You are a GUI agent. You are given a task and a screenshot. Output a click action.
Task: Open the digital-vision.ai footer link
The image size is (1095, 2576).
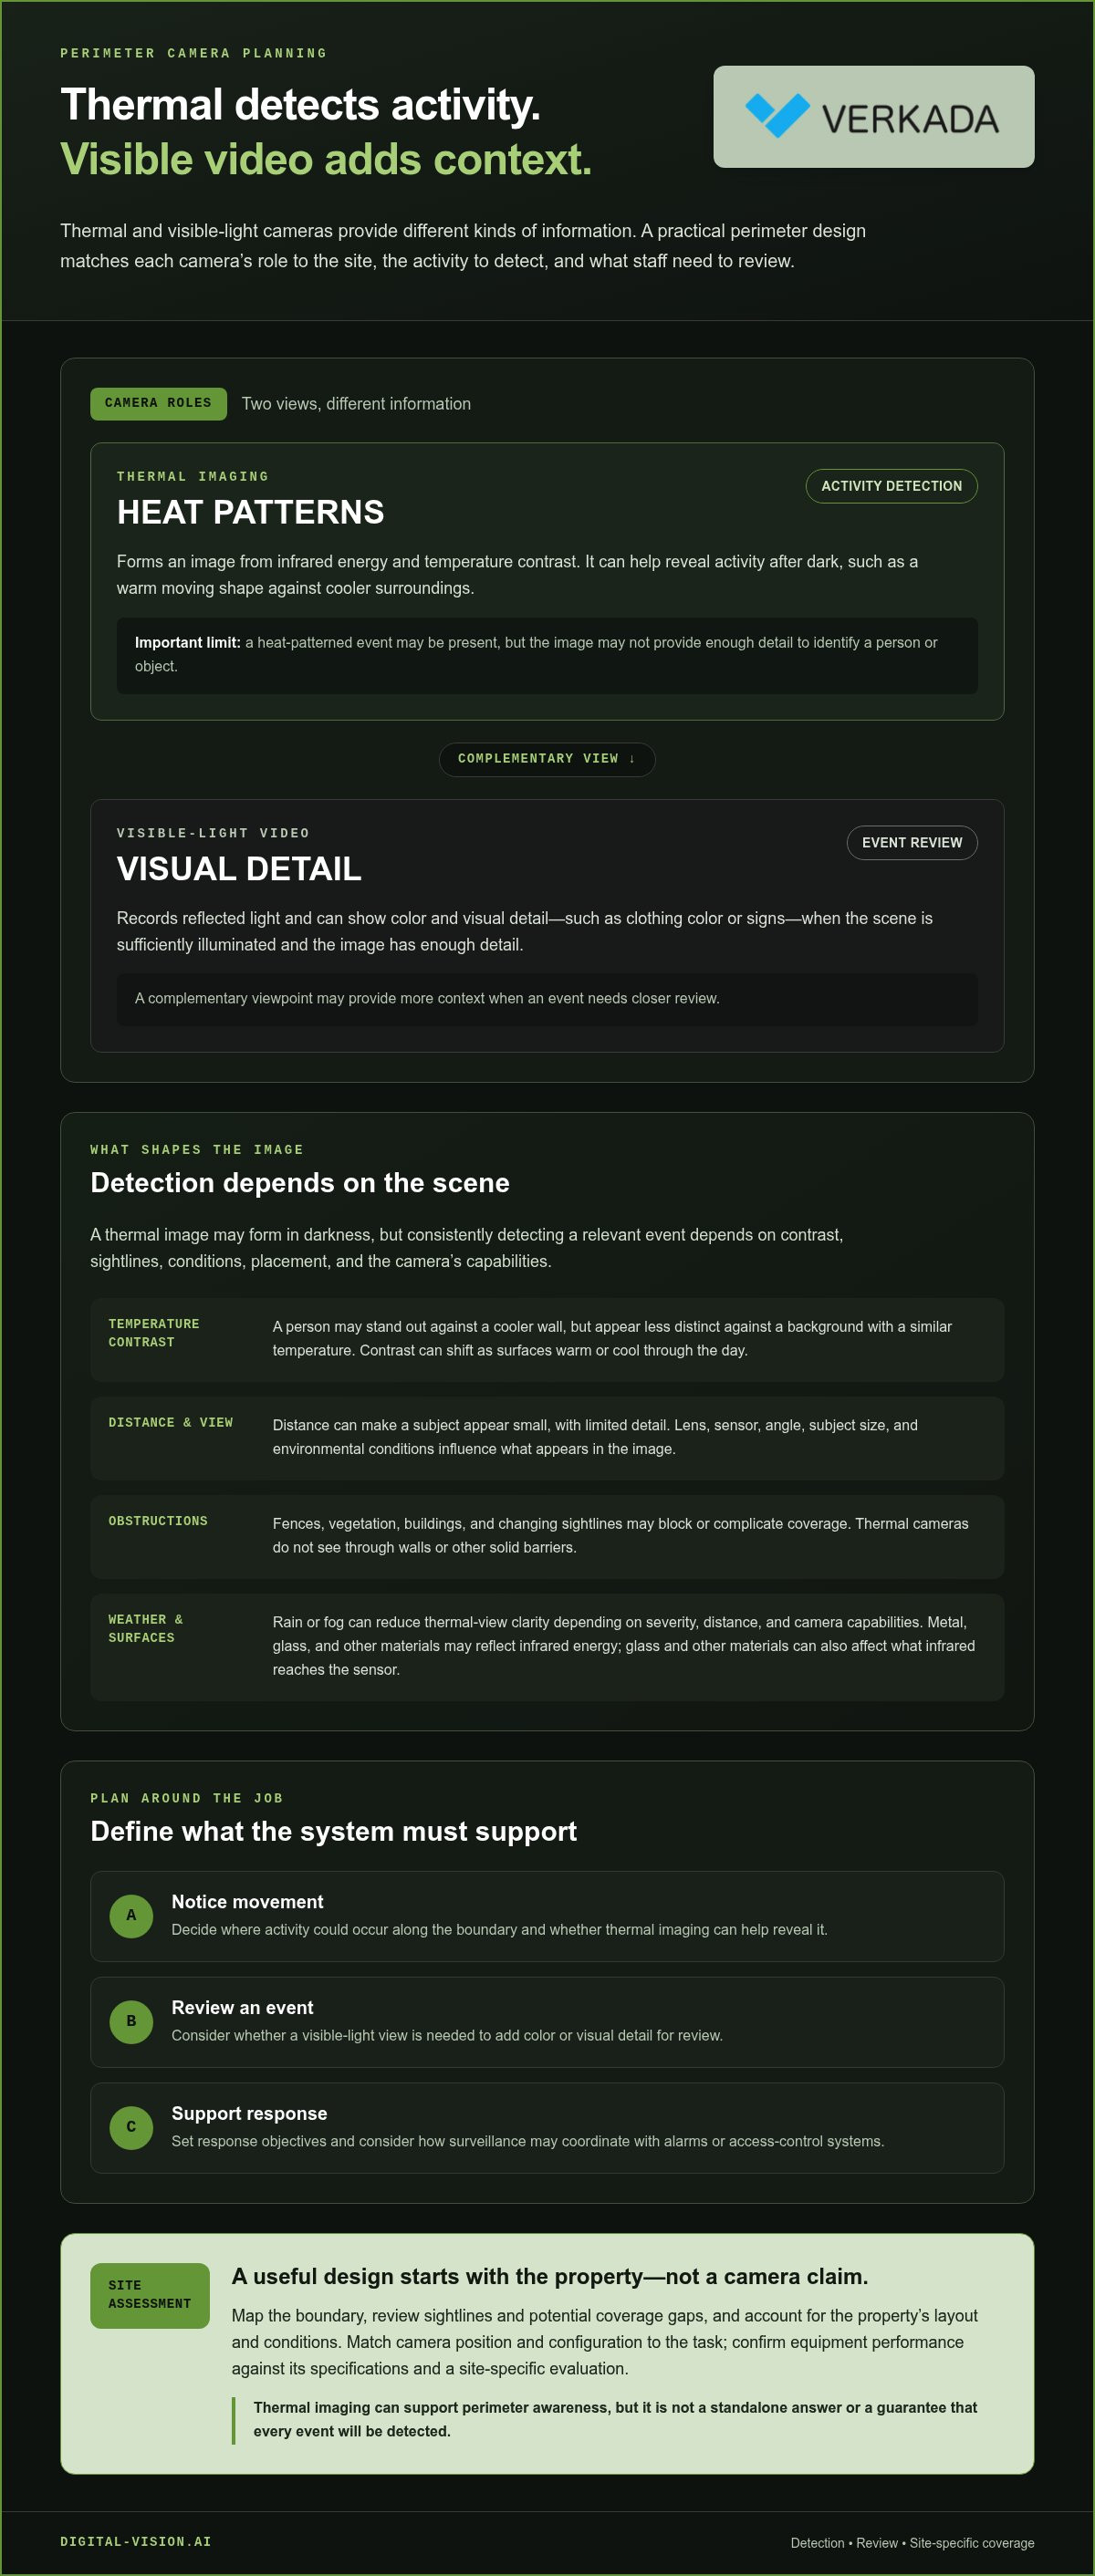pyautogui.click(x=136, y=2541)
